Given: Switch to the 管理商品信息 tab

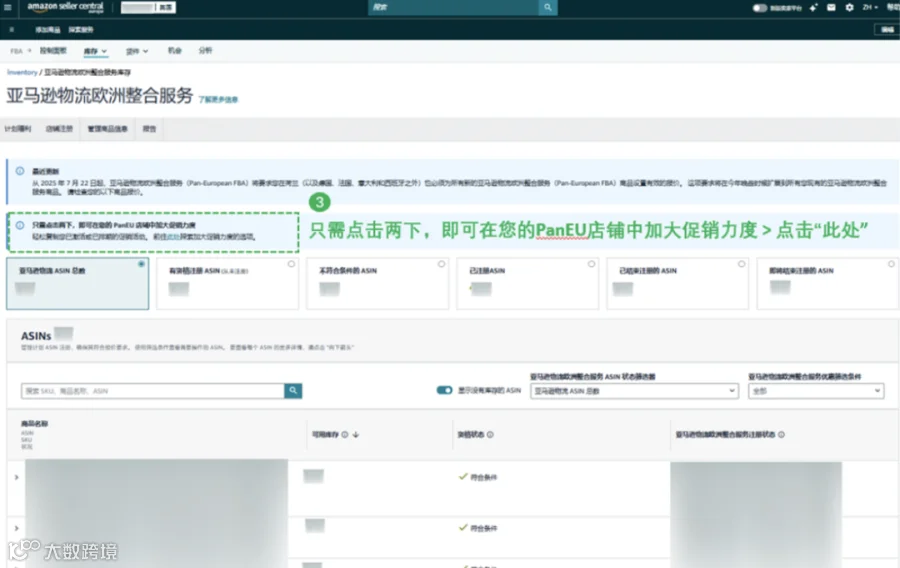Looking at the screenshot, I should (107, 129).
